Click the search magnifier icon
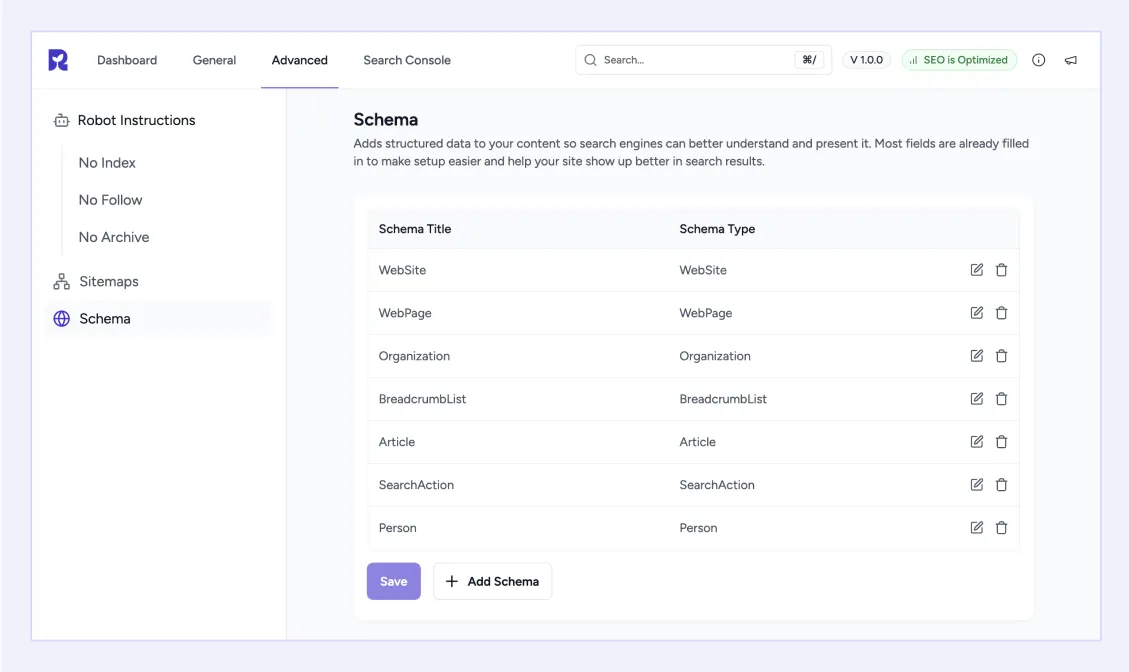 click(x=590, y=60)
